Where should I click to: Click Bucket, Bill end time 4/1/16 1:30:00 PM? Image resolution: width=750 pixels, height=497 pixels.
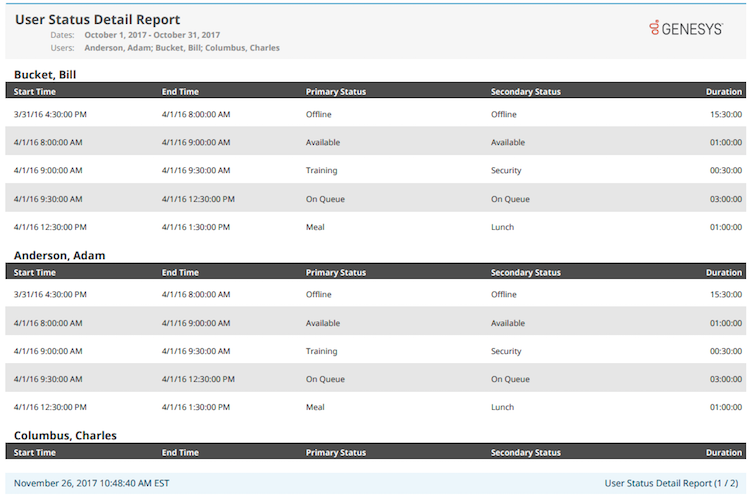(196, 227)
